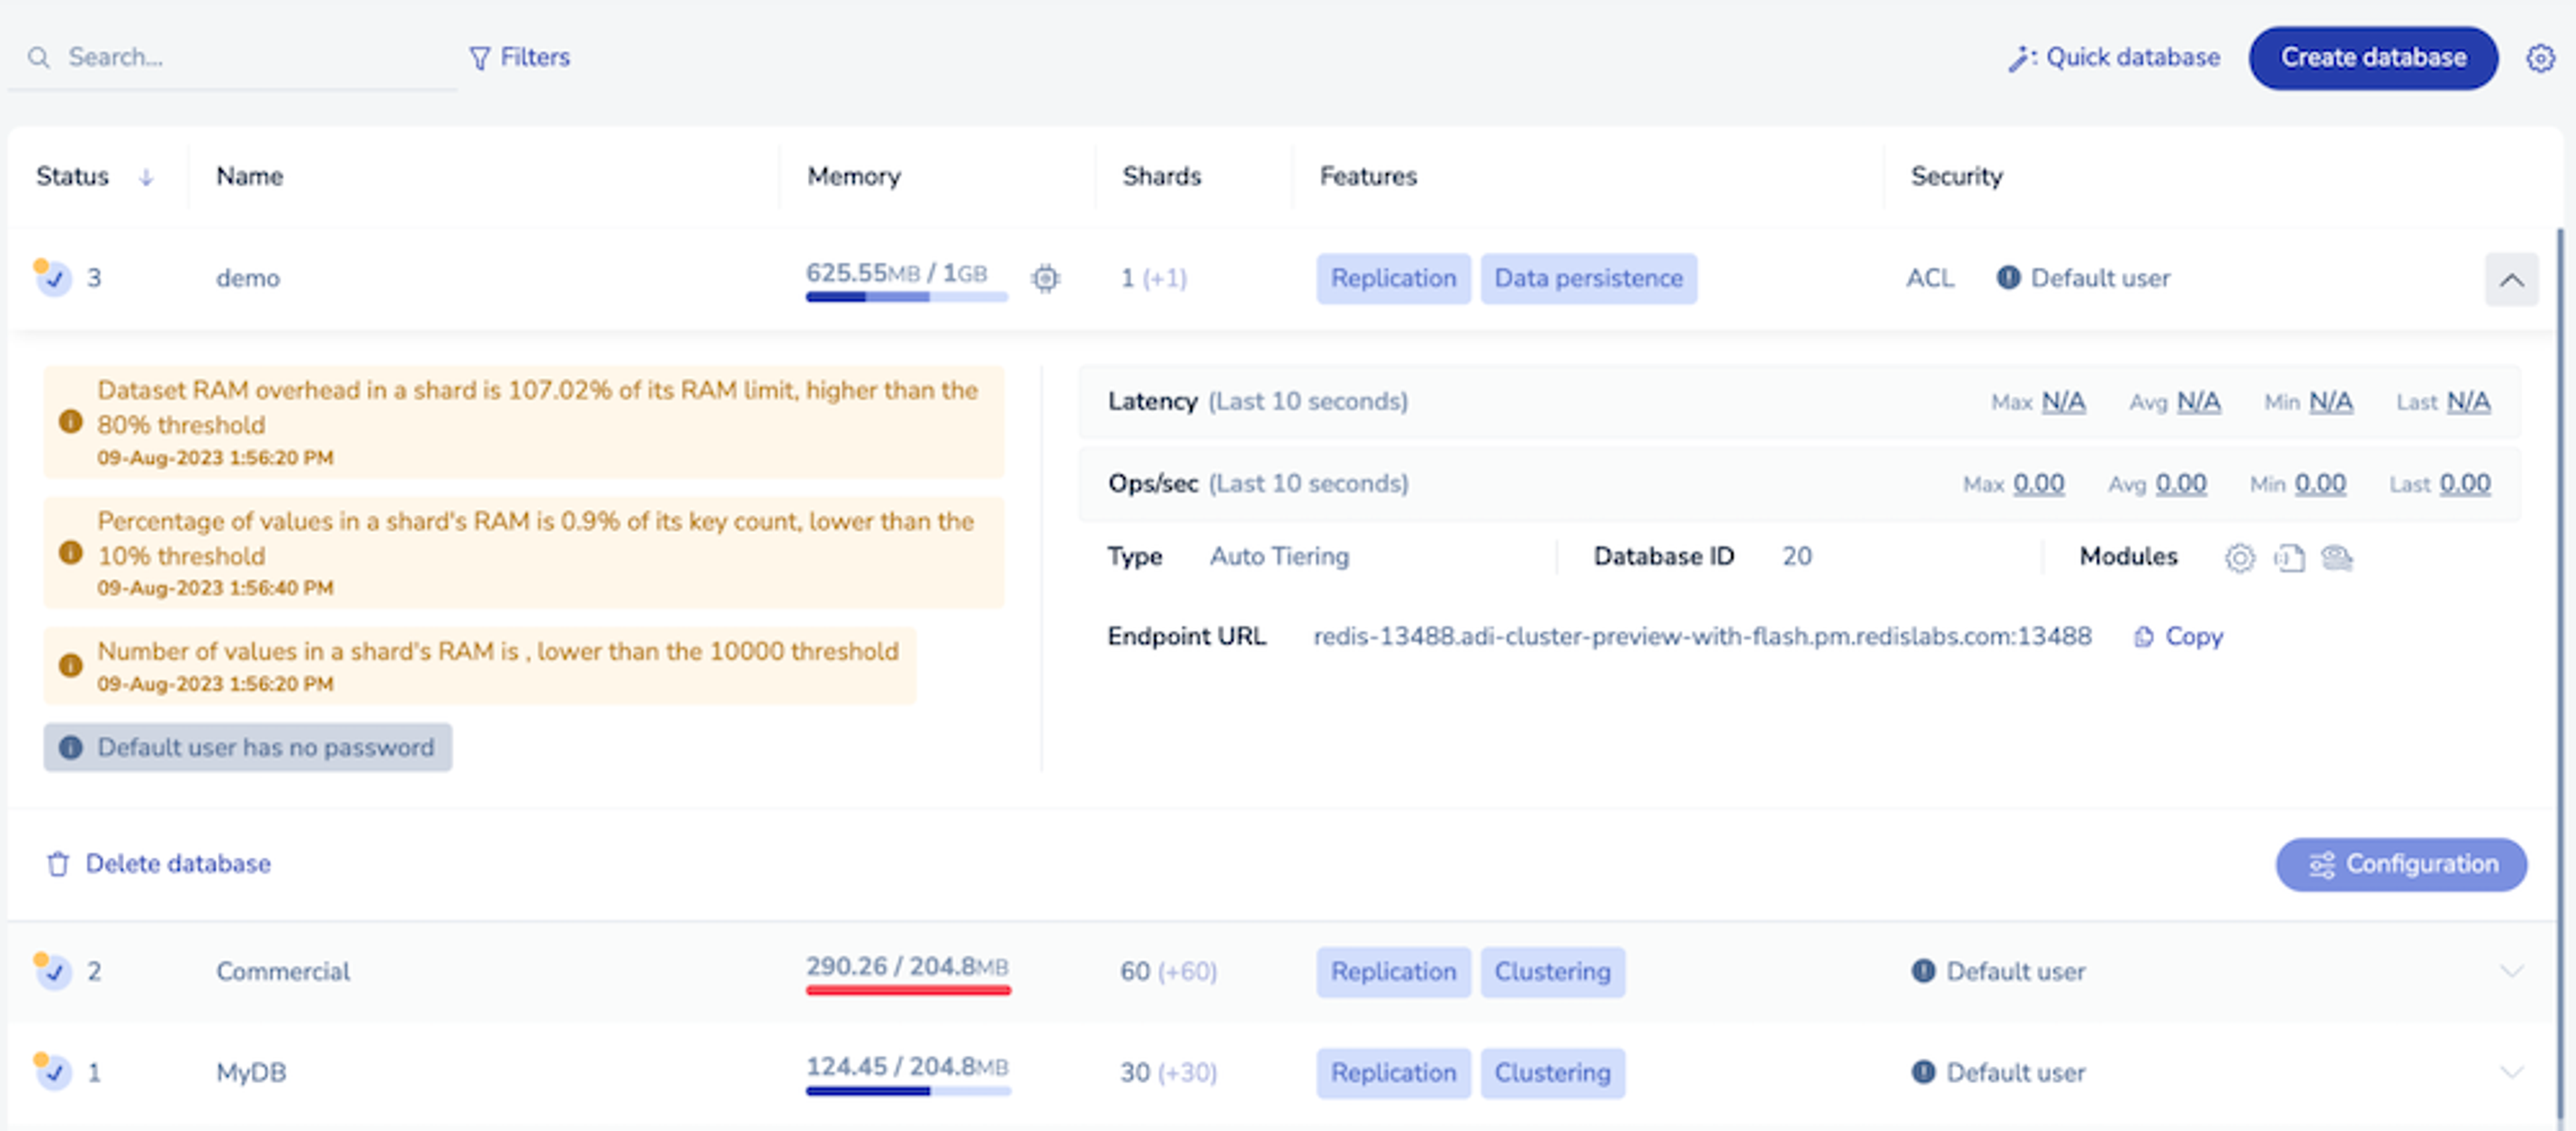Click the chip icon beside demo memory
Screen dimensions: 2576x1131
click(1045, 278)
